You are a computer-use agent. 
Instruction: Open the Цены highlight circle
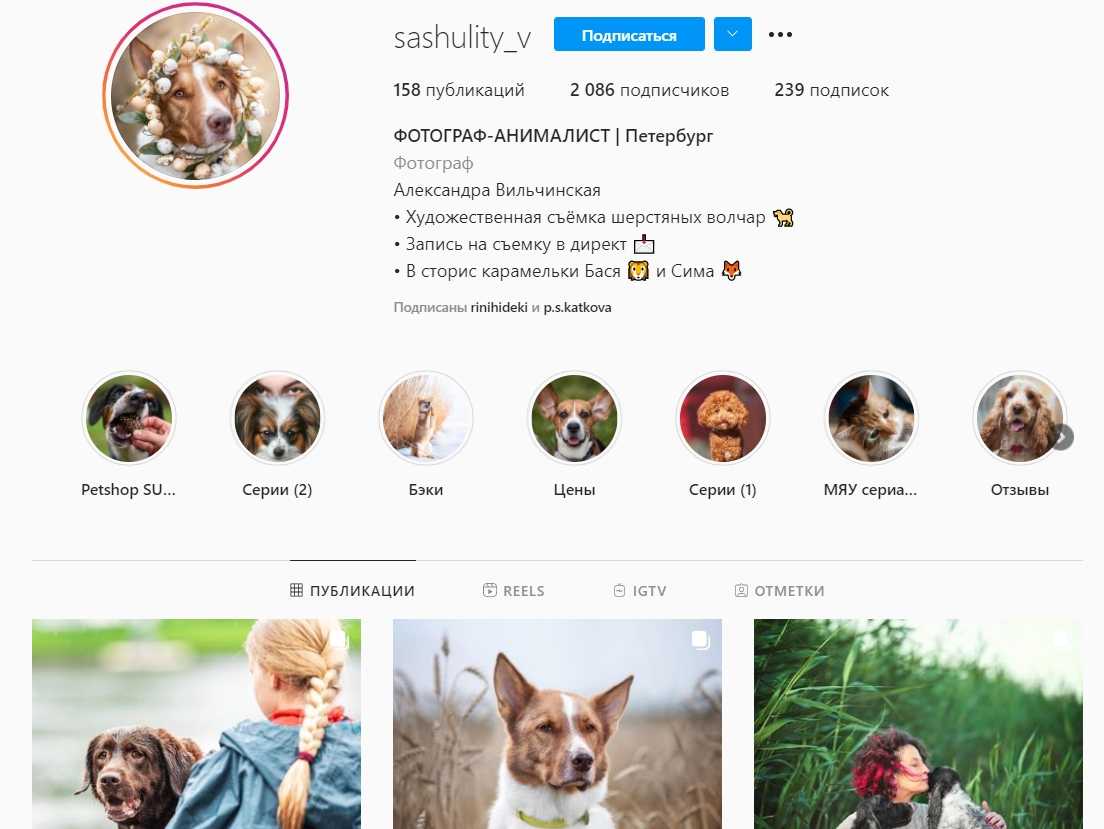pyautogui.click(x=575, y=418)
